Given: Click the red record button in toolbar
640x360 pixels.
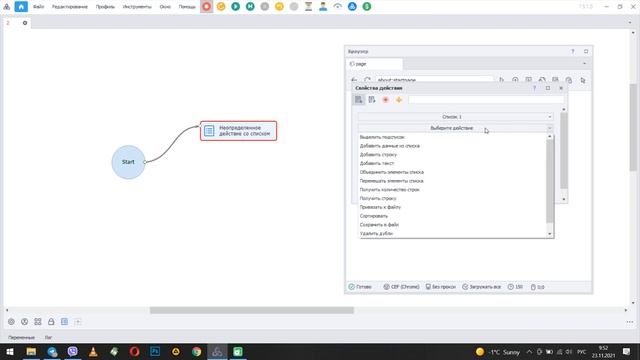Looking at the screenshot, I should tap(207, 7).
